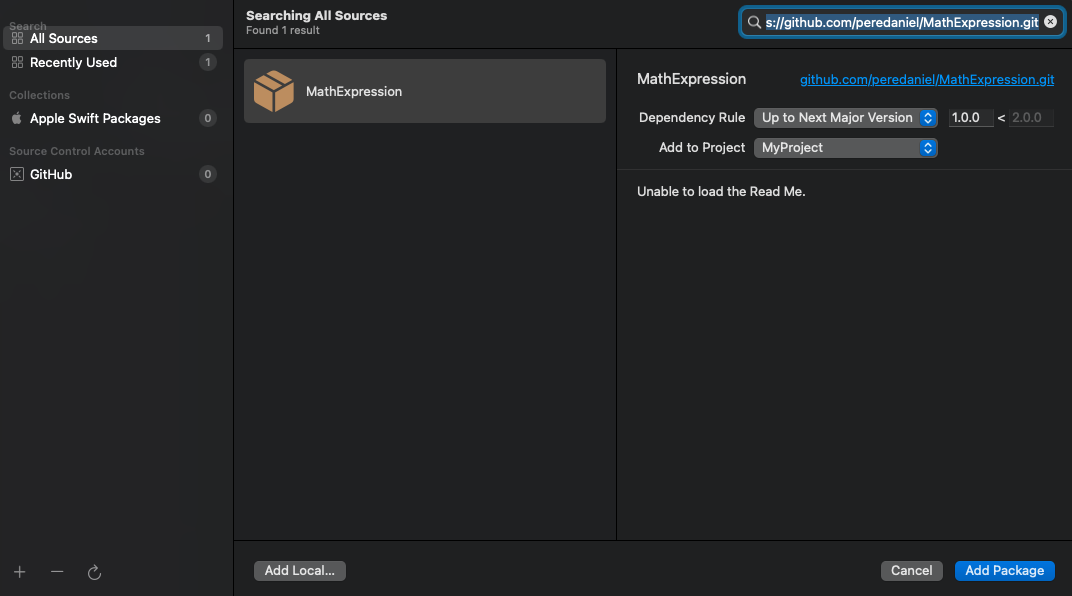Click the 'Searching All Sources' heading
The height and width of the screenshot is (596, 1072).
[x=317, y=15]
